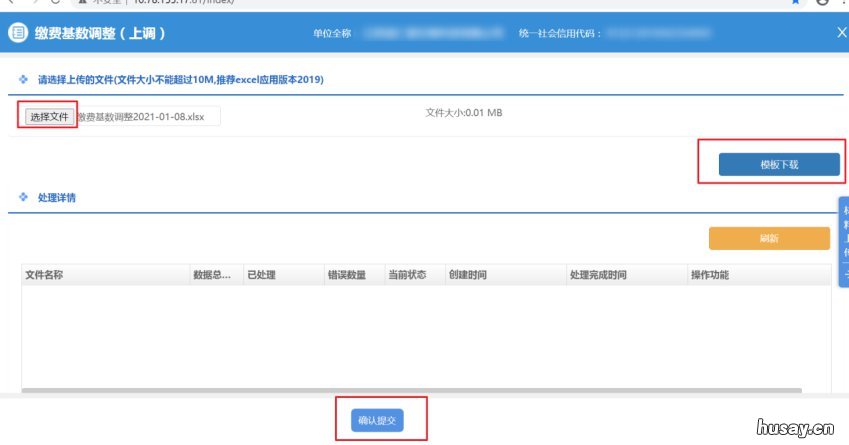Click the 文件大小:0.01 MB text

(x=463, y=113)
